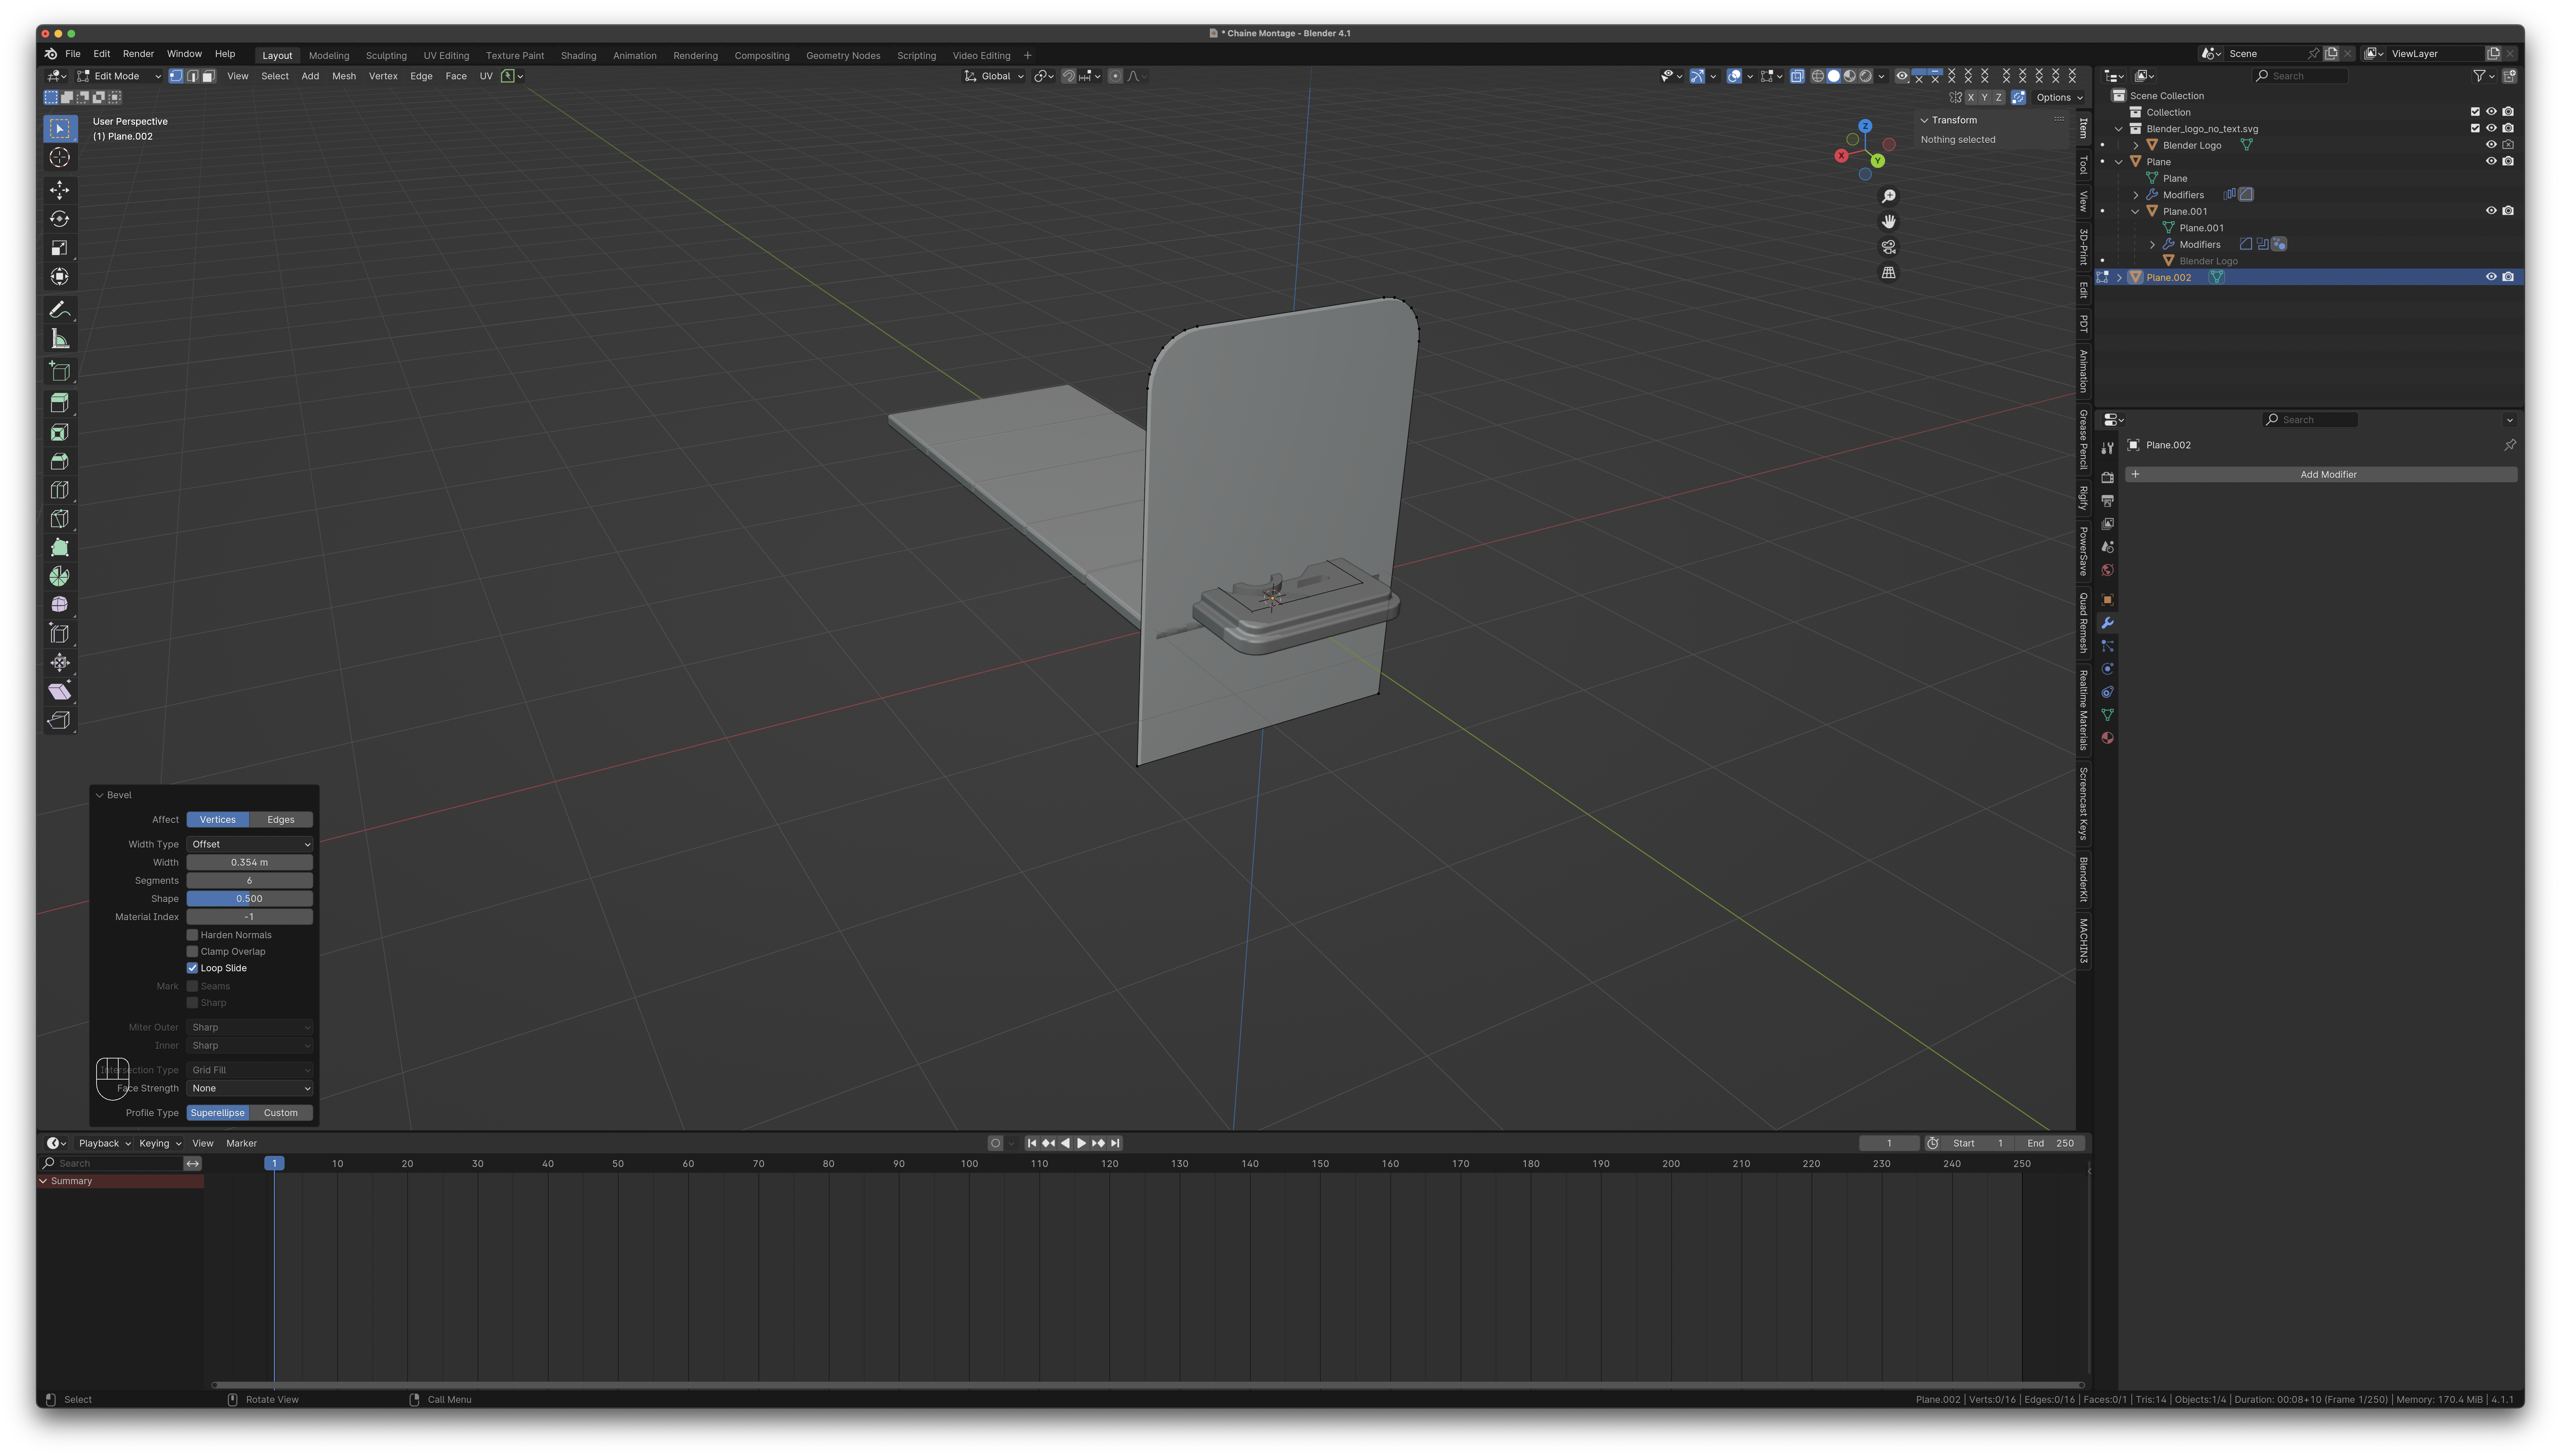Viewport: 2561px width, 1456px height.
Task: Switch to vertex select mode
Action: [x=176, y=76]
